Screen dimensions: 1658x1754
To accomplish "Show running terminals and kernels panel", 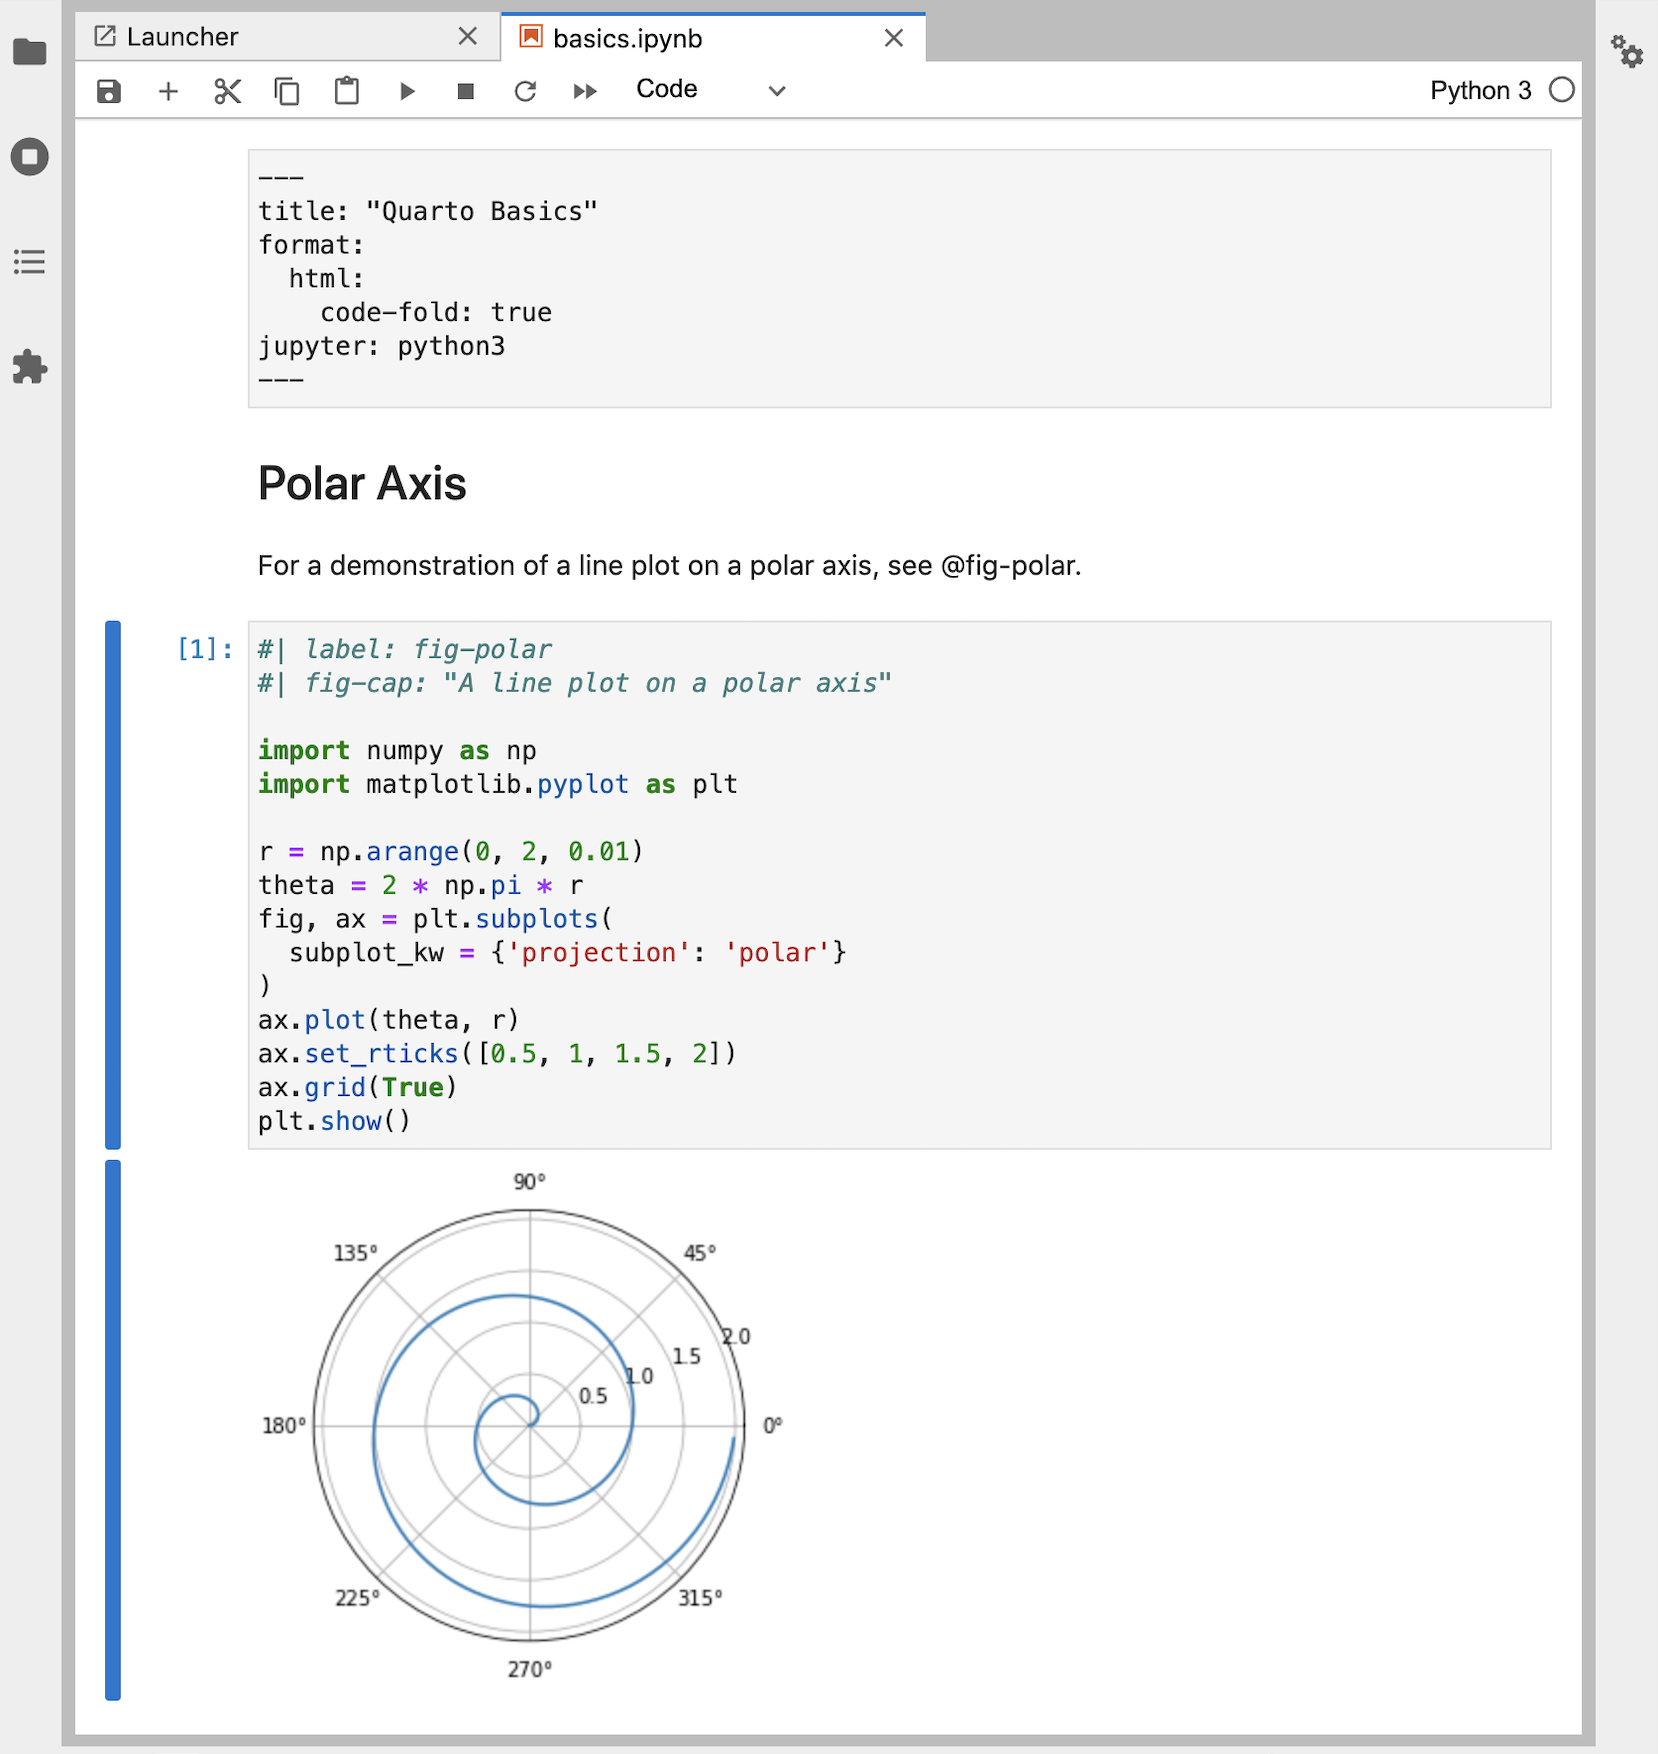I will (x=30, y=156).
